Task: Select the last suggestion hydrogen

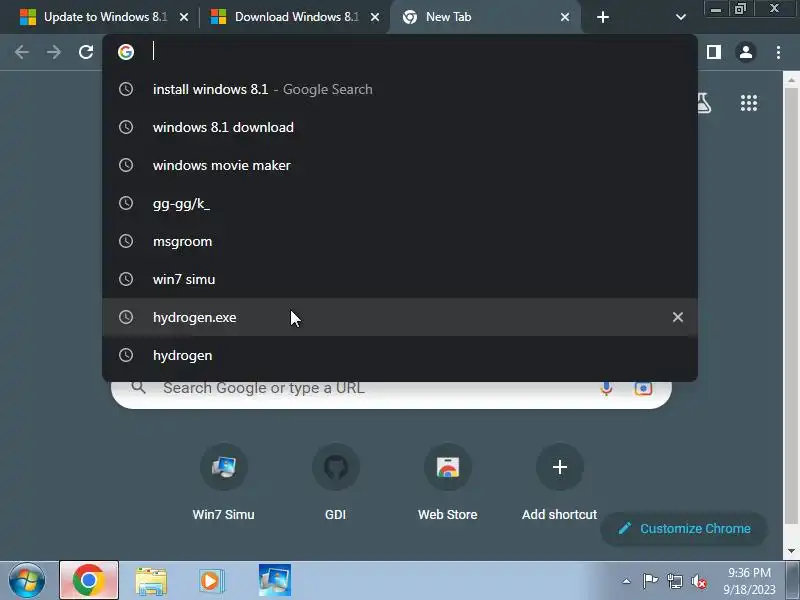Action: coord(399,355)
